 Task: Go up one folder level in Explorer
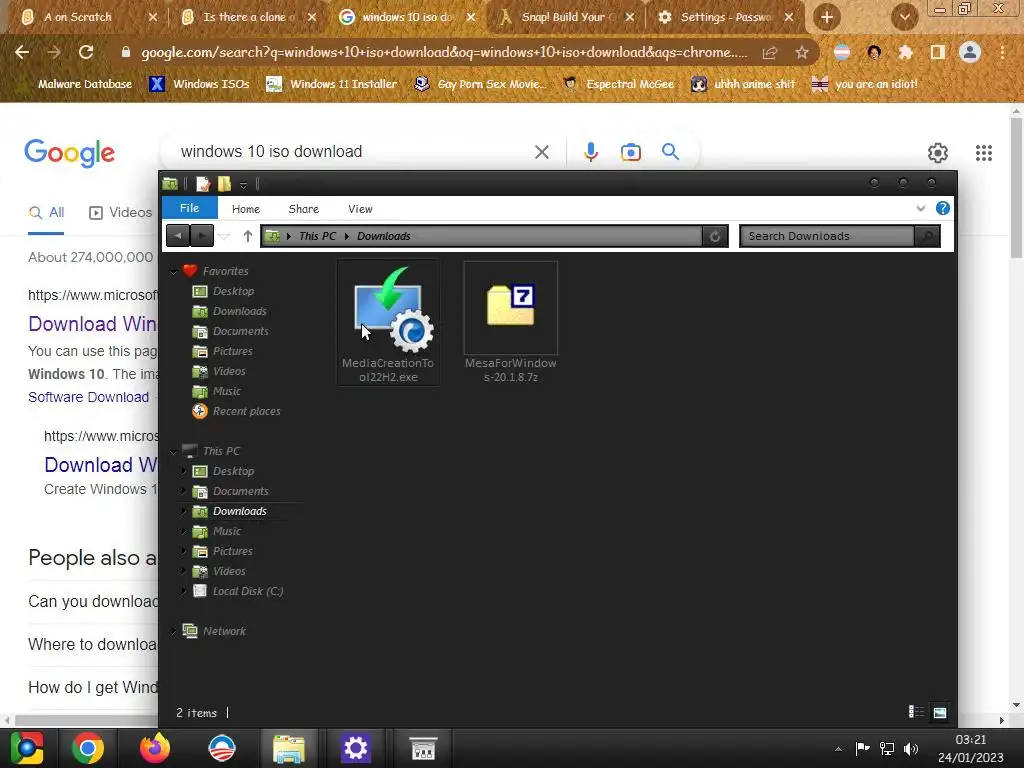[248, 236]
